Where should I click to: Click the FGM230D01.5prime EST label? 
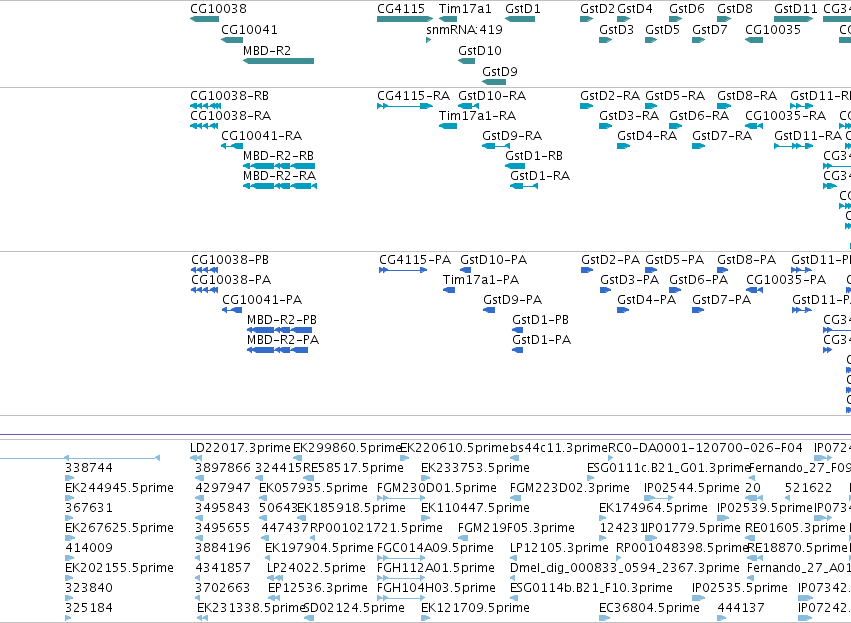coord(437,488)
